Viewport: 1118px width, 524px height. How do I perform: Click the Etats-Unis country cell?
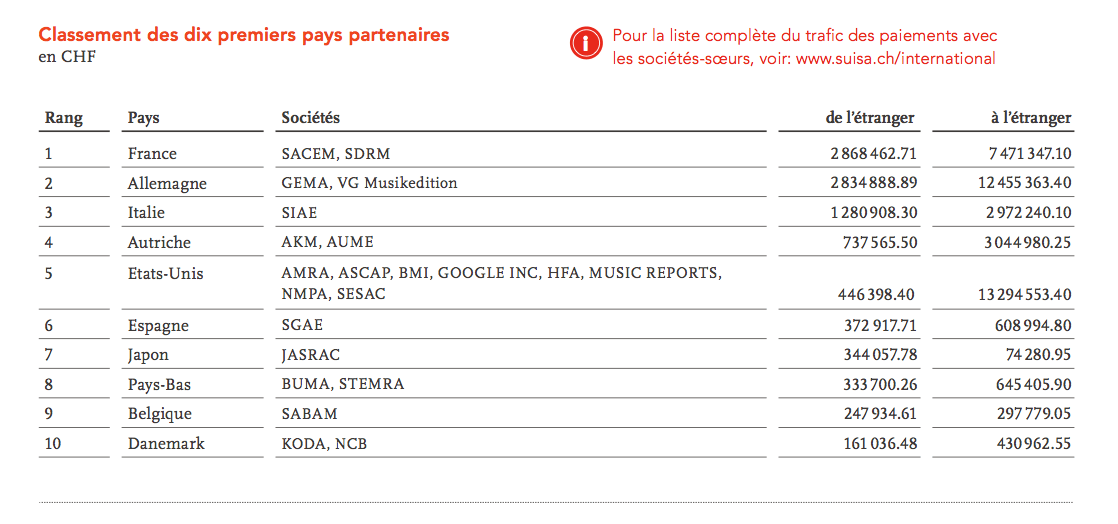165,273
